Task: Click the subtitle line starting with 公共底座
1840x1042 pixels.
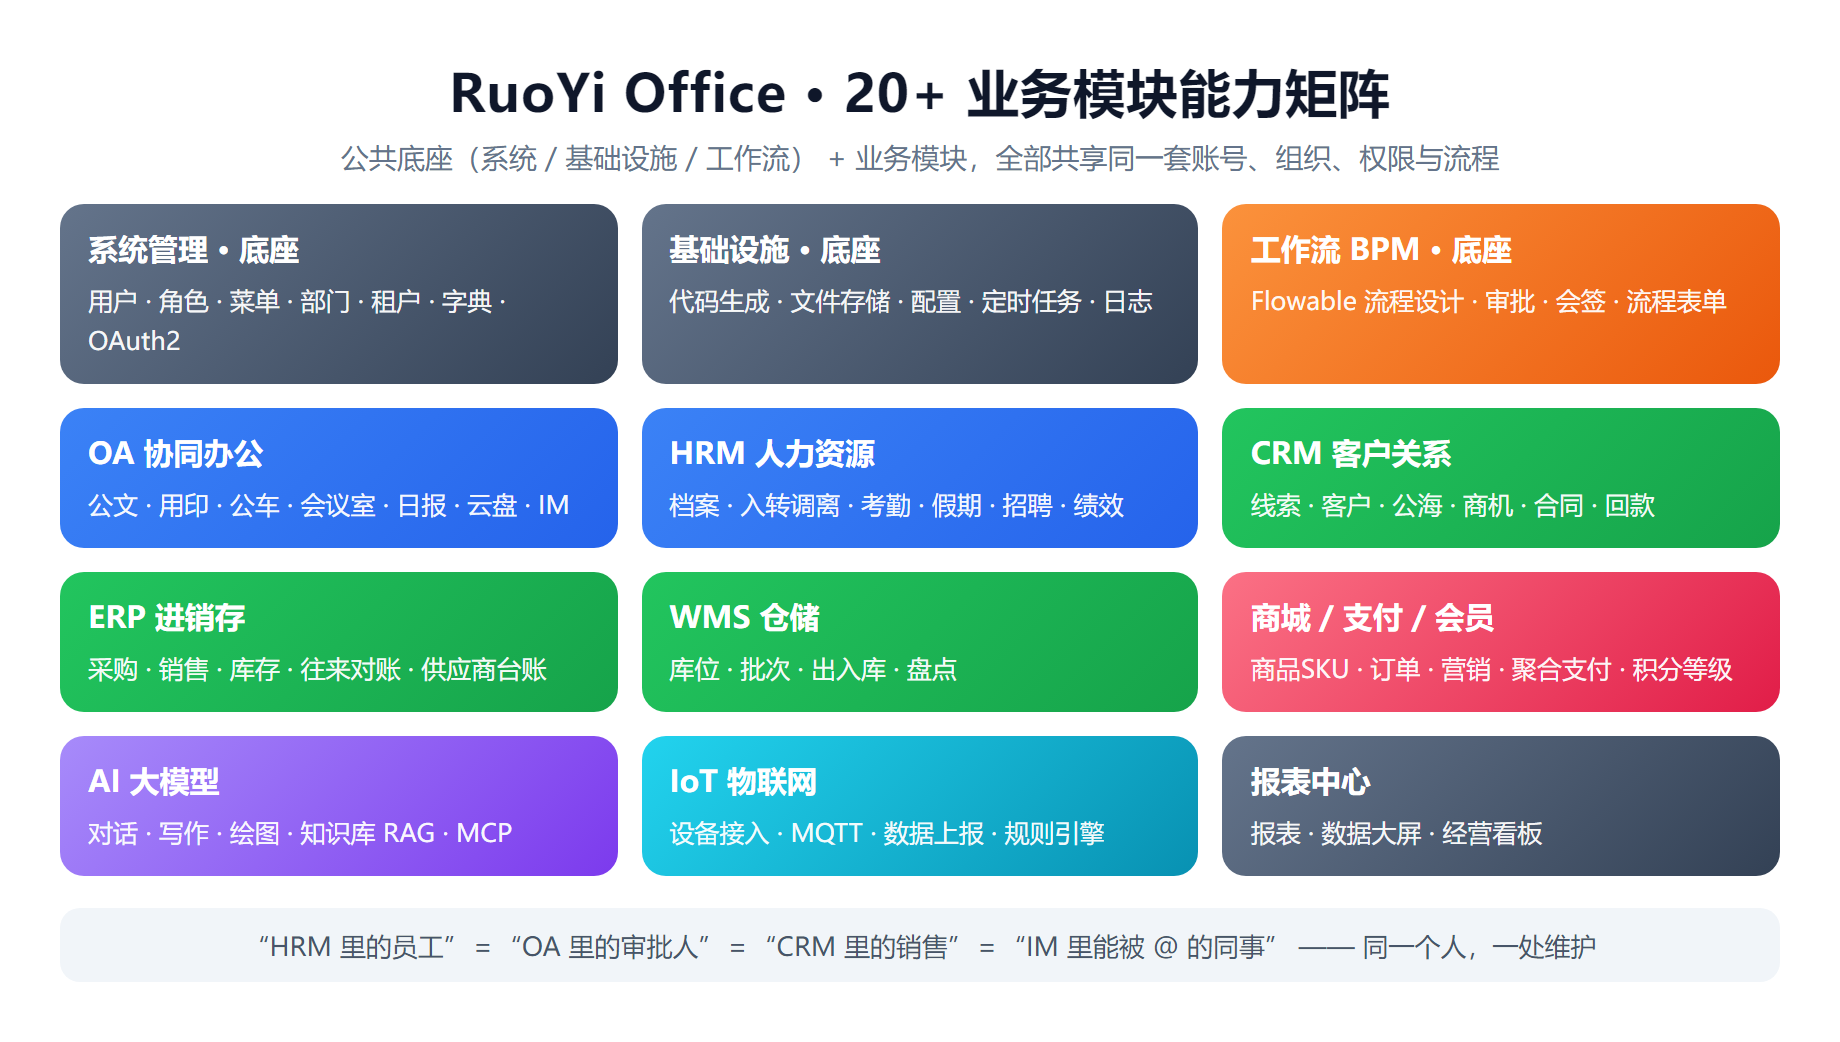Action: (919, 158)
